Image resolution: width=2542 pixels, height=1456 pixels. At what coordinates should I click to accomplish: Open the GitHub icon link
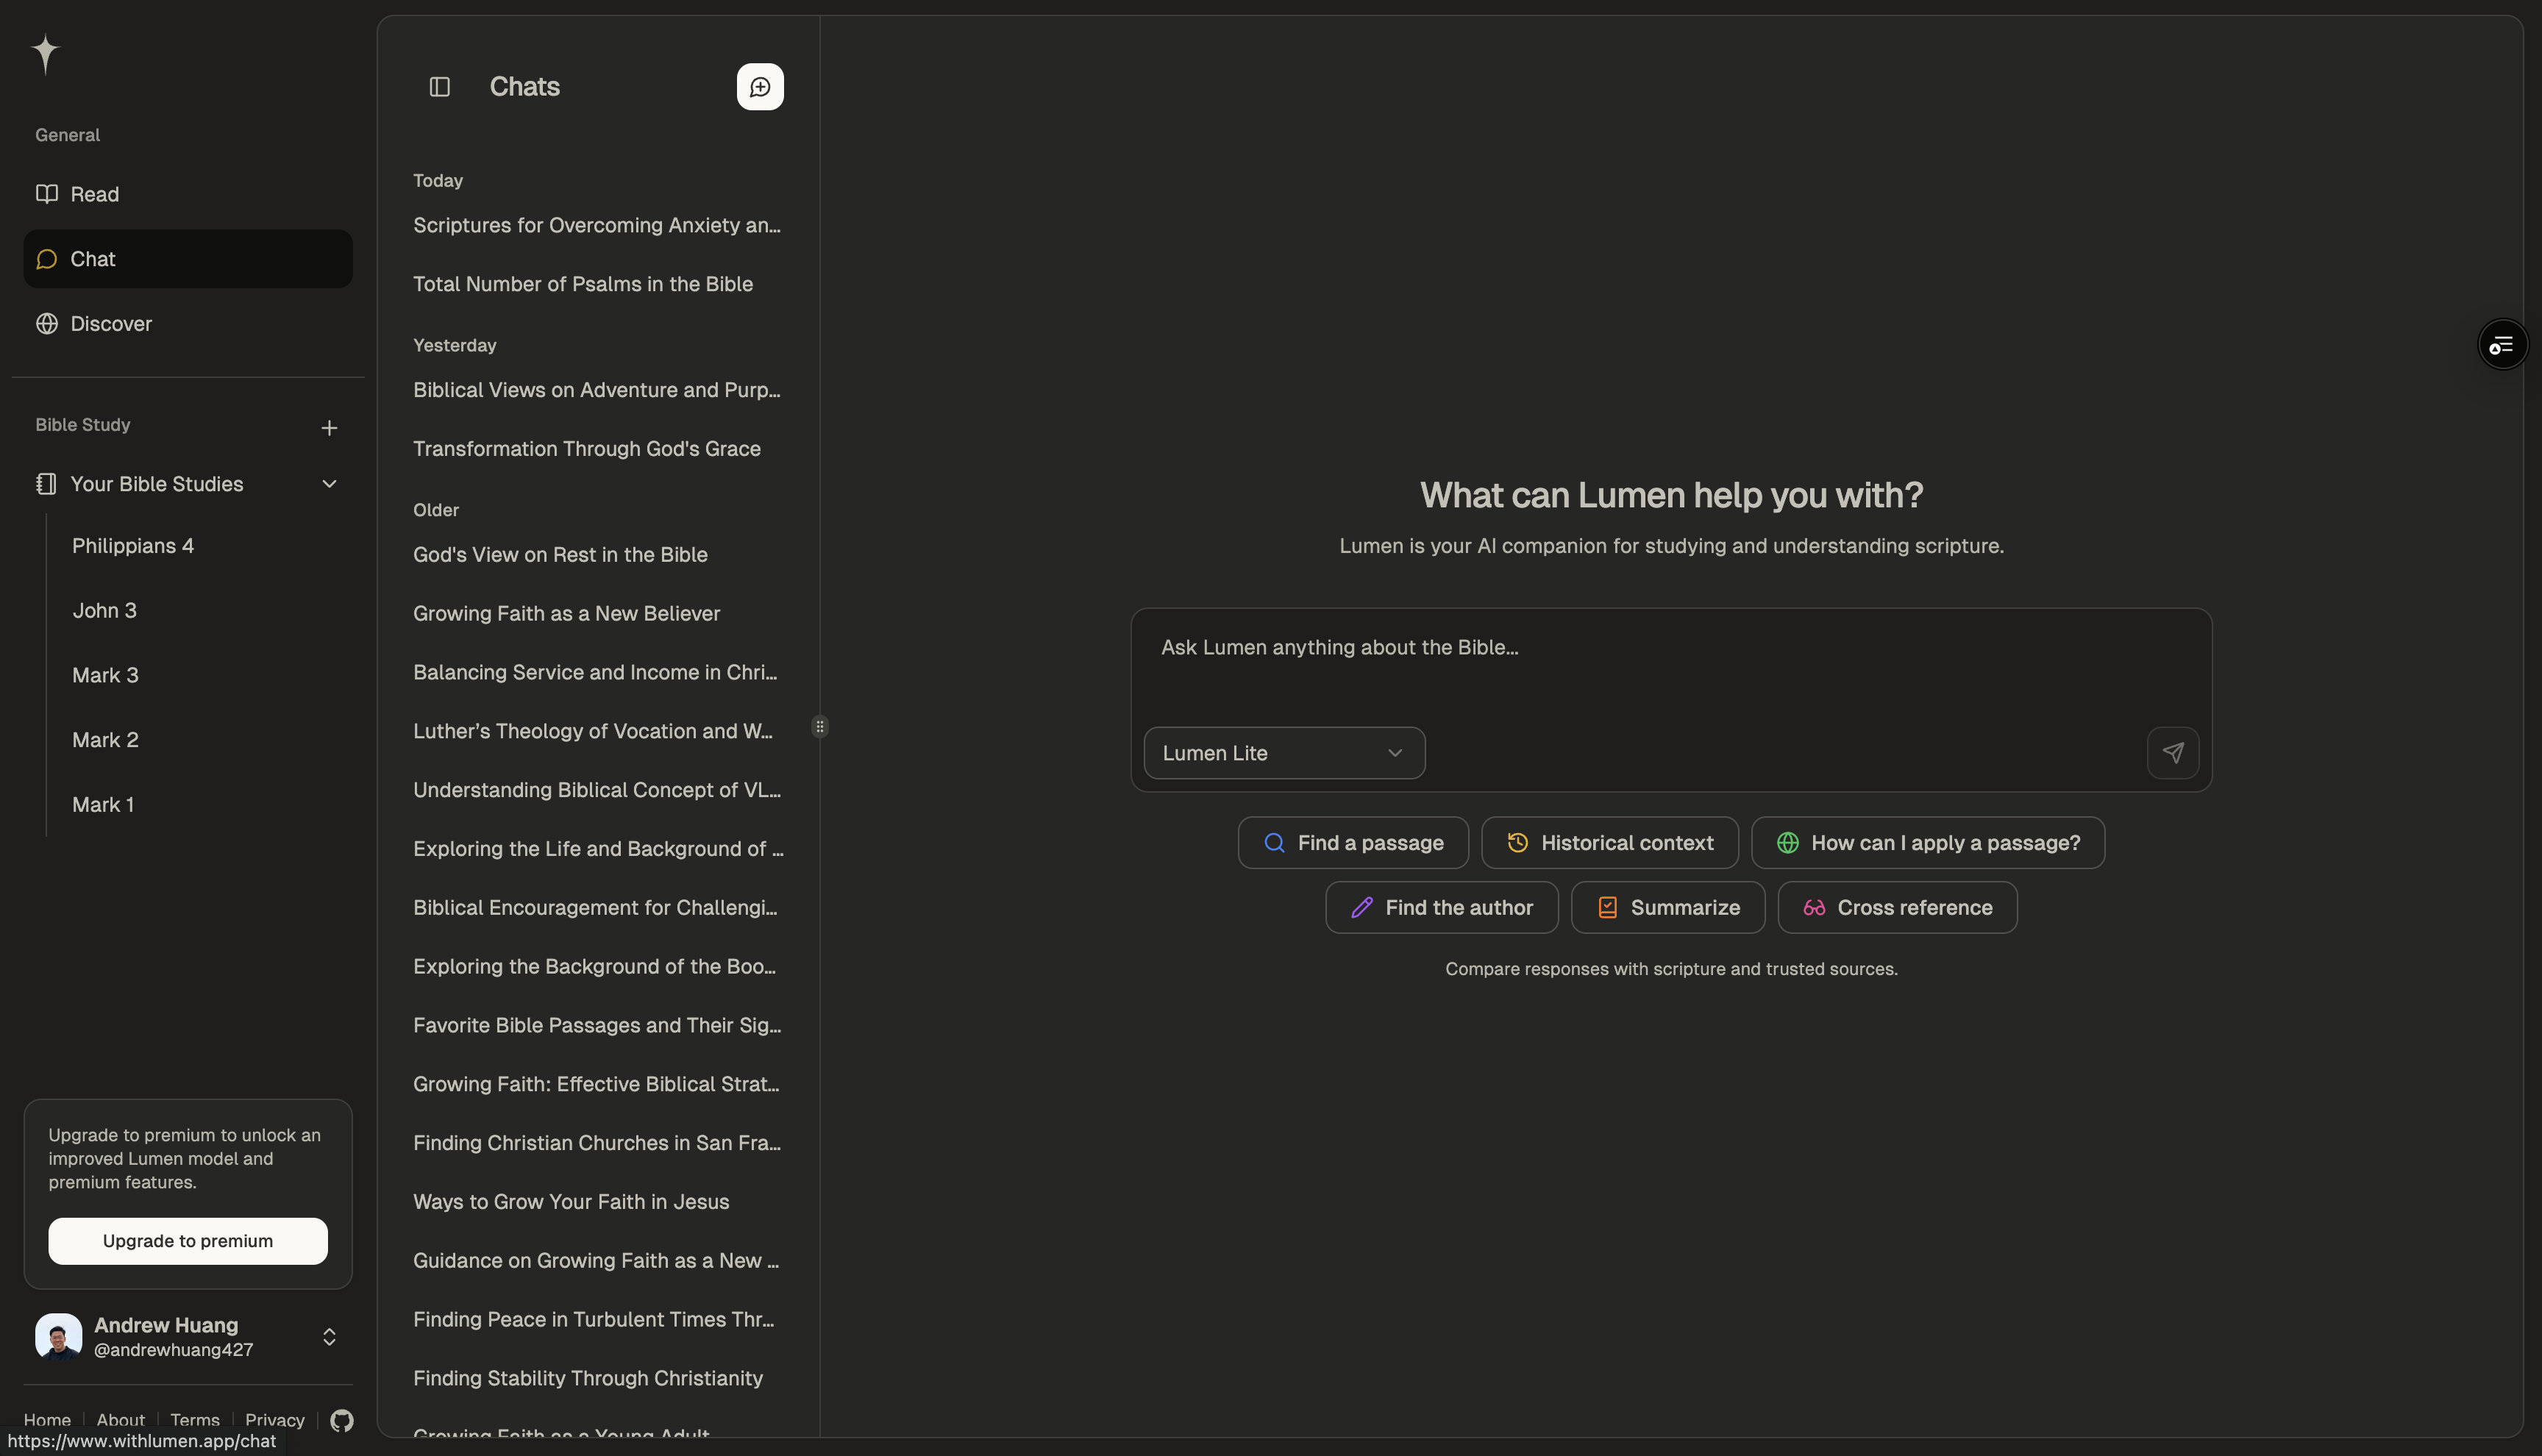pos(342,1420)
